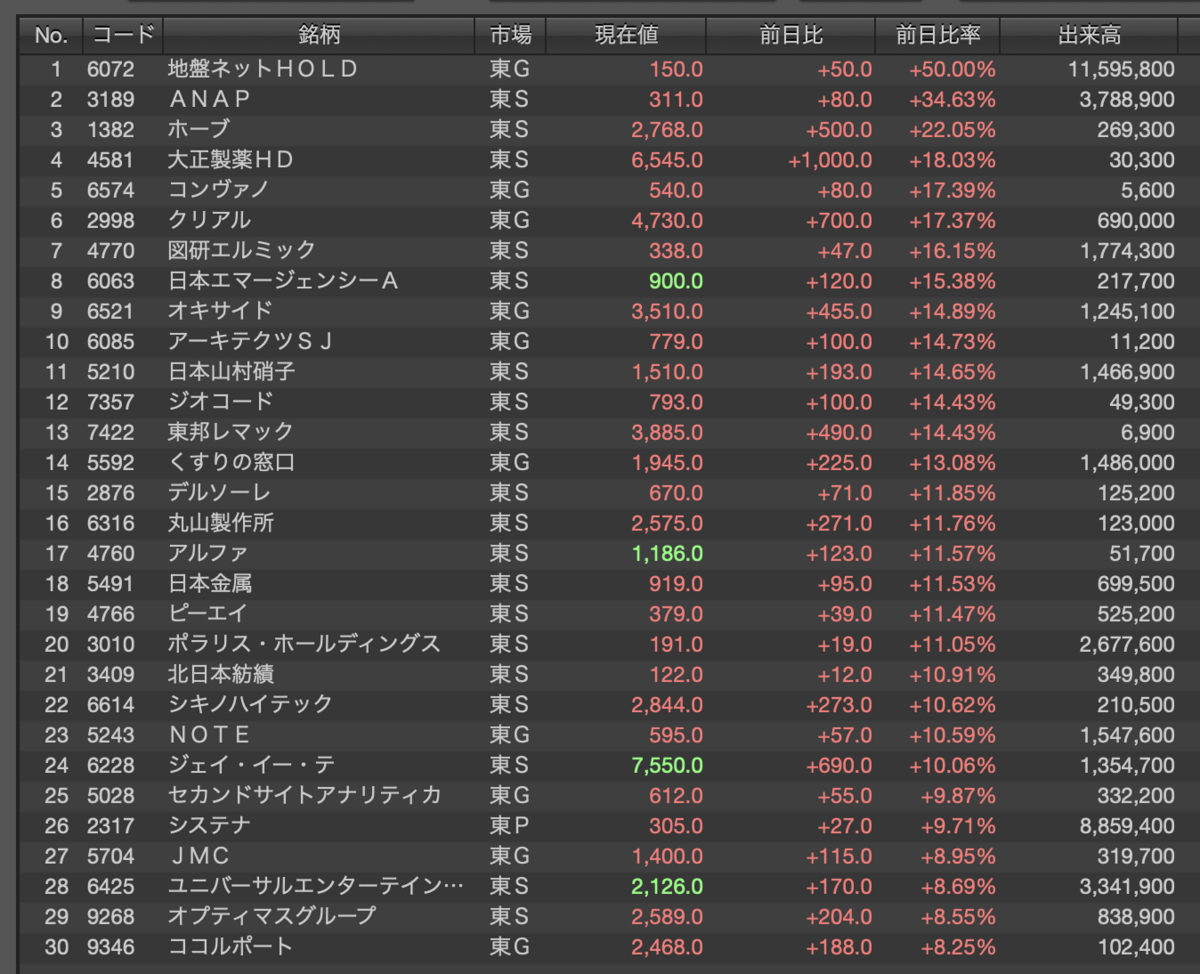
Task: Sort by the 前日比率 column header
Action: (x=938, y=36)
